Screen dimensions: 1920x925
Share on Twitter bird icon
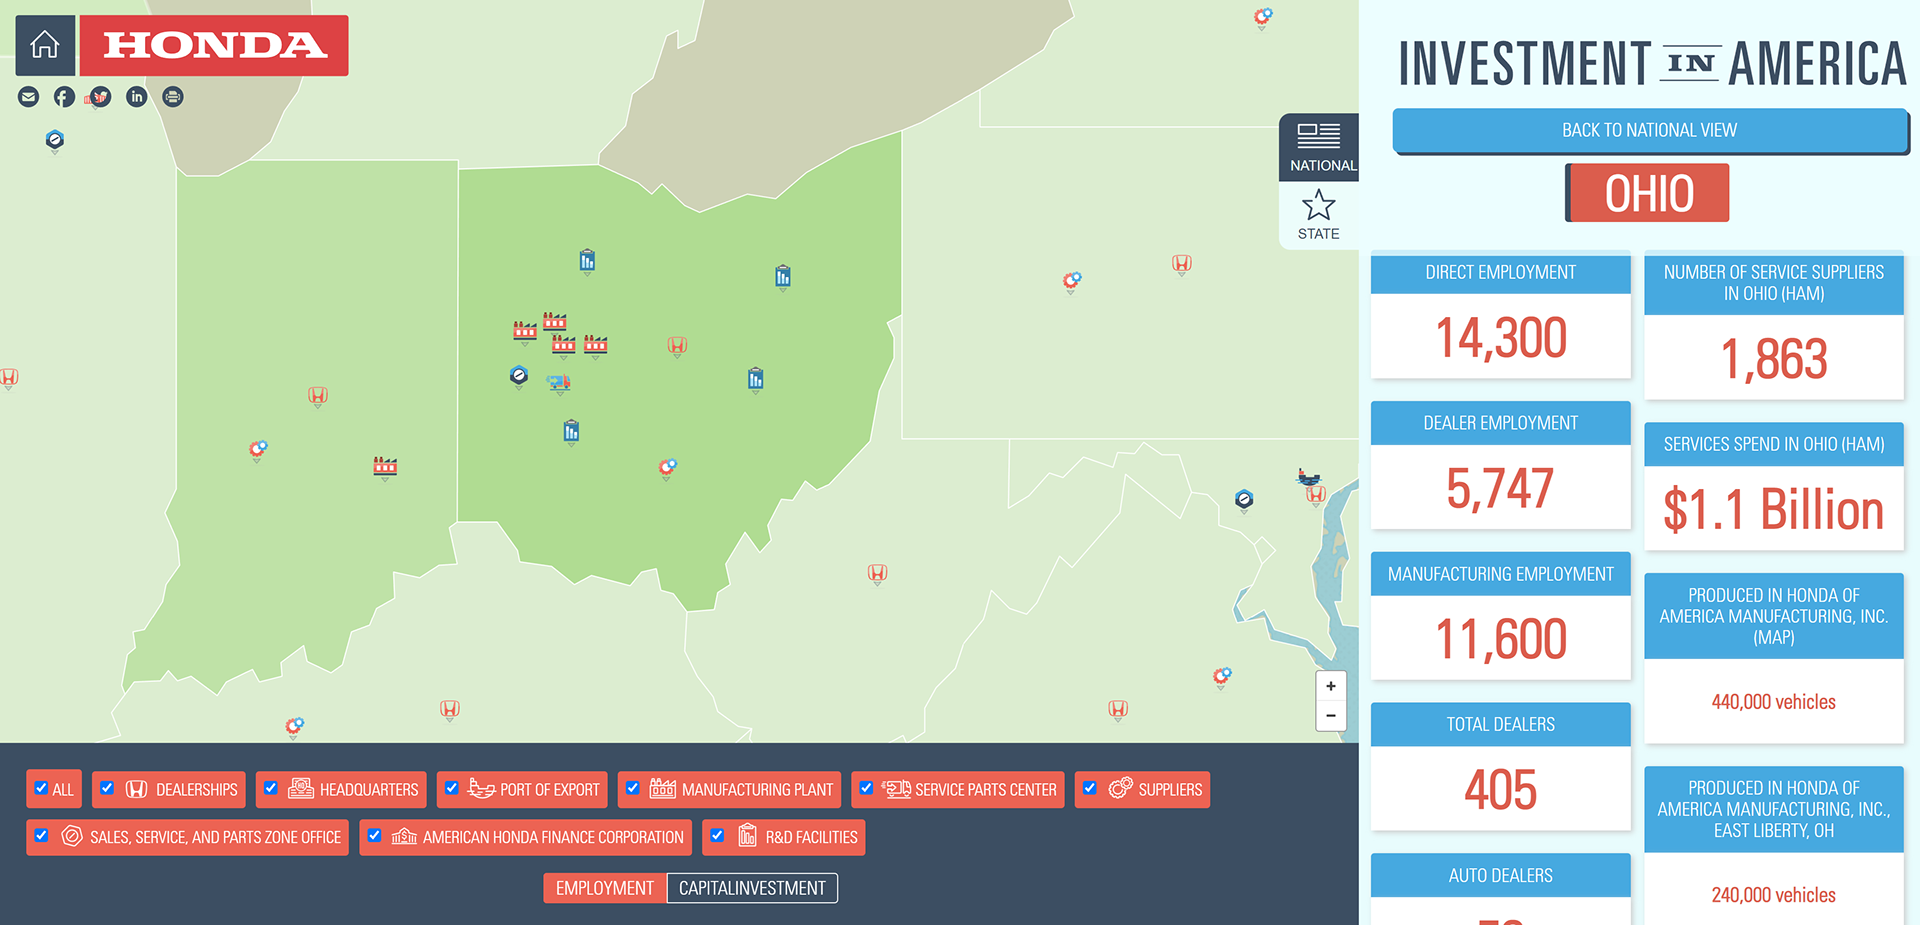tap(100, 97)
